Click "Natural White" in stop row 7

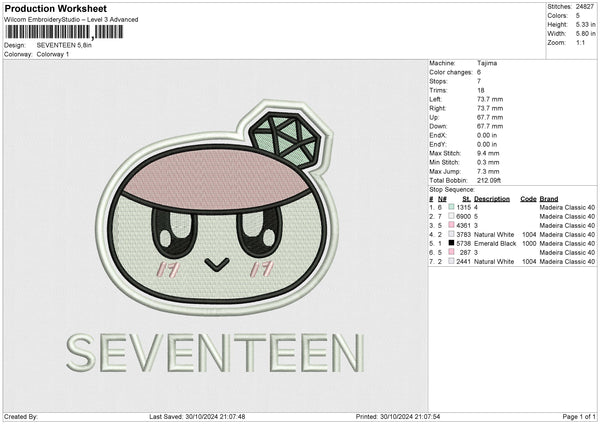point(494,261)
